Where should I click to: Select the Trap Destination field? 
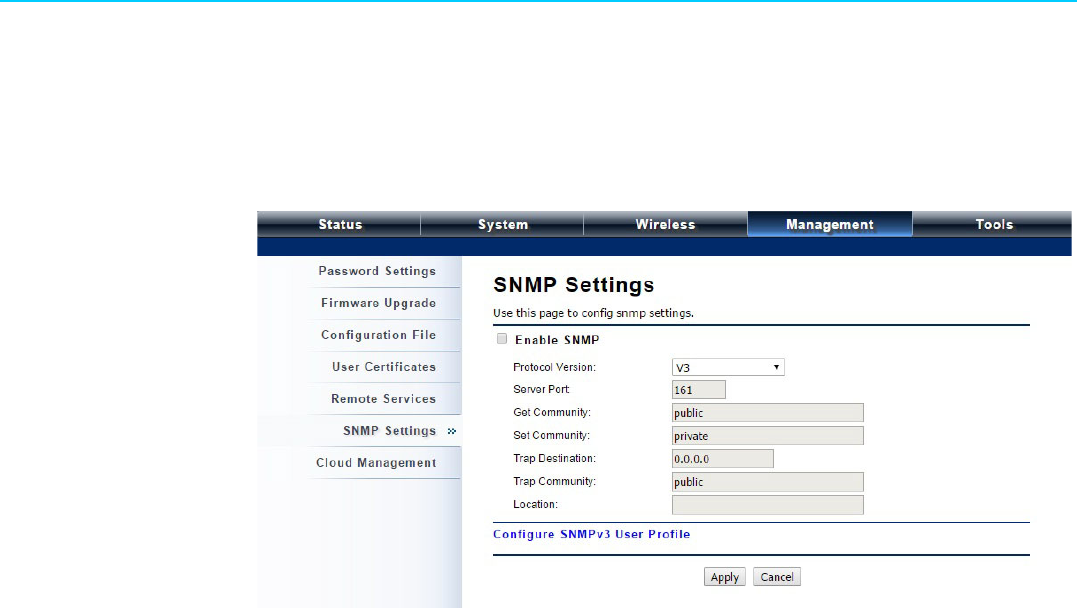(x=723, y=459)
